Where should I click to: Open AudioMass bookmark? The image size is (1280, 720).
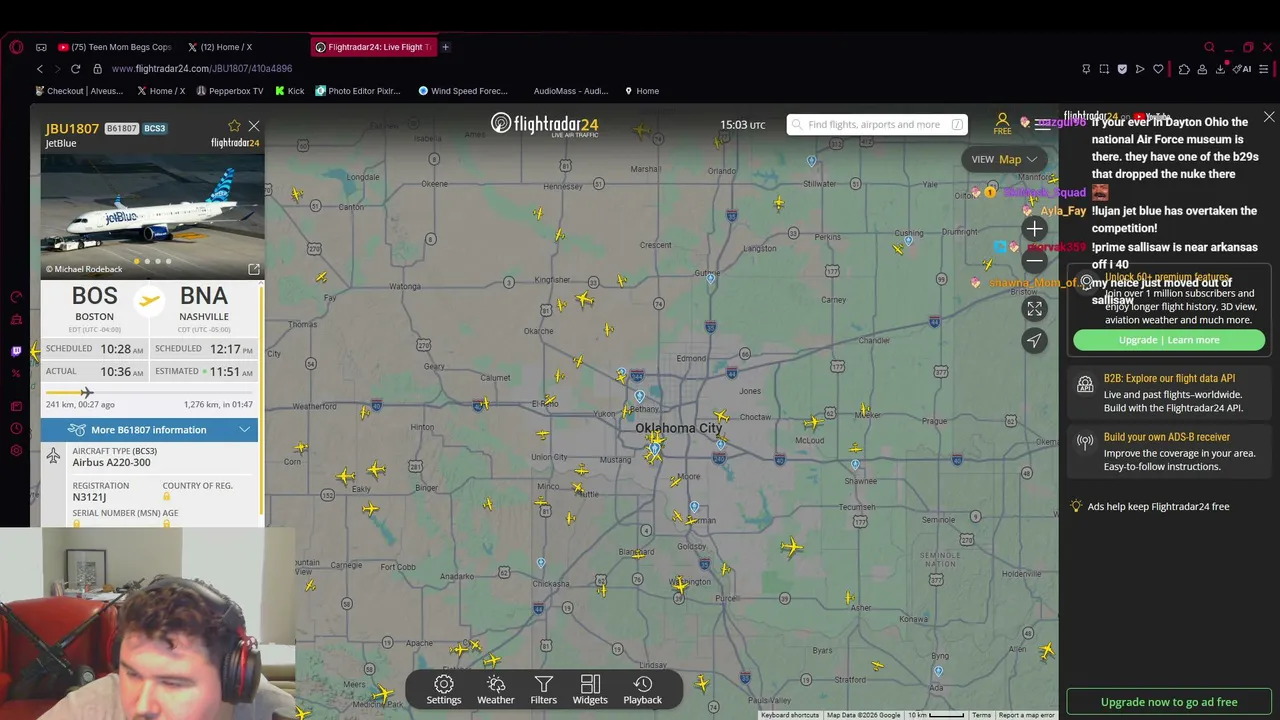point(570,91)
